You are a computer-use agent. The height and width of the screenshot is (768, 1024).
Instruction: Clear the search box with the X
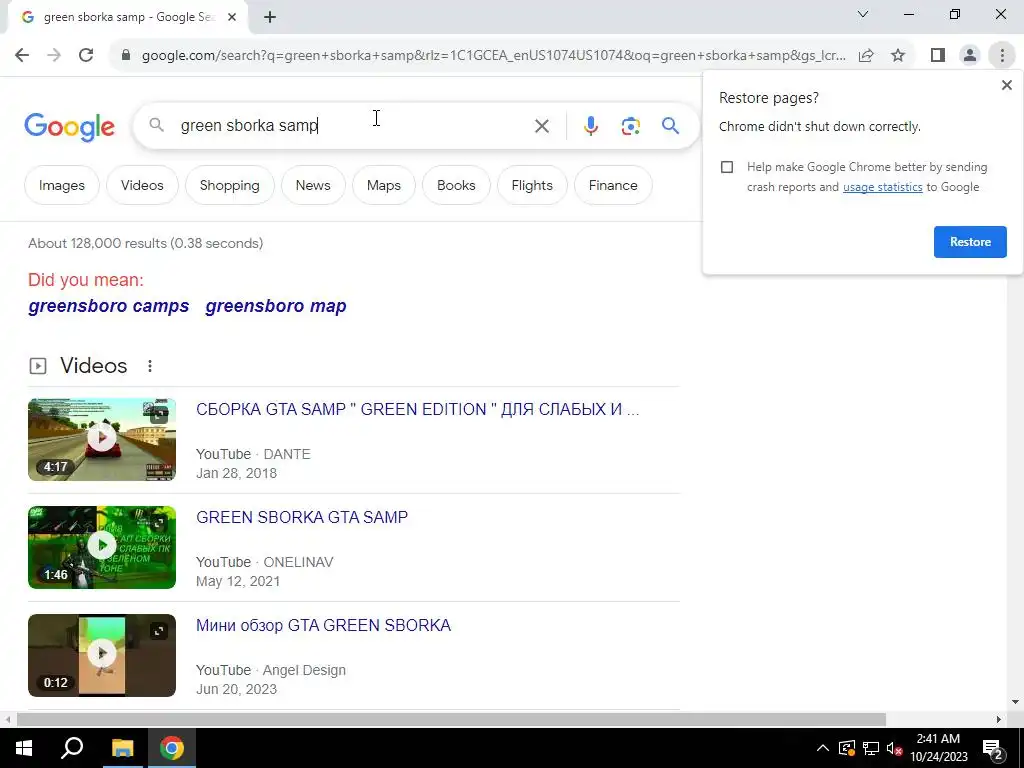pyautogui.click(x=542, y=125)
